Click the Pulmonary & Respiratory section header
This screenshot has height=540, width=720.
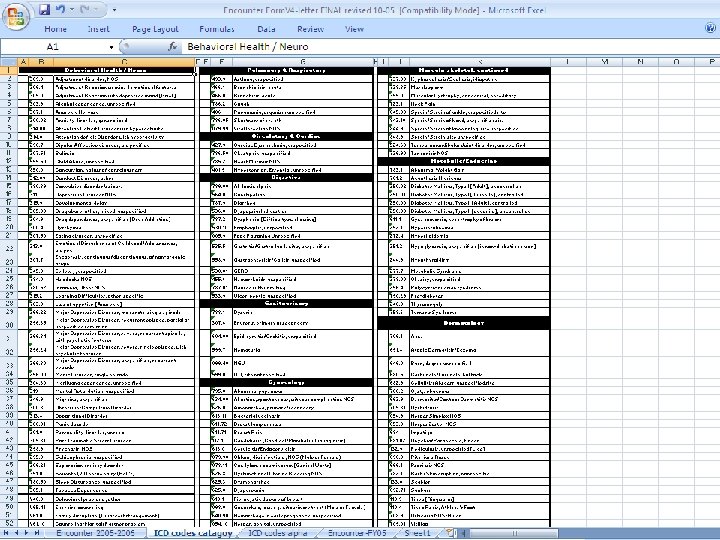click(286, 70)
